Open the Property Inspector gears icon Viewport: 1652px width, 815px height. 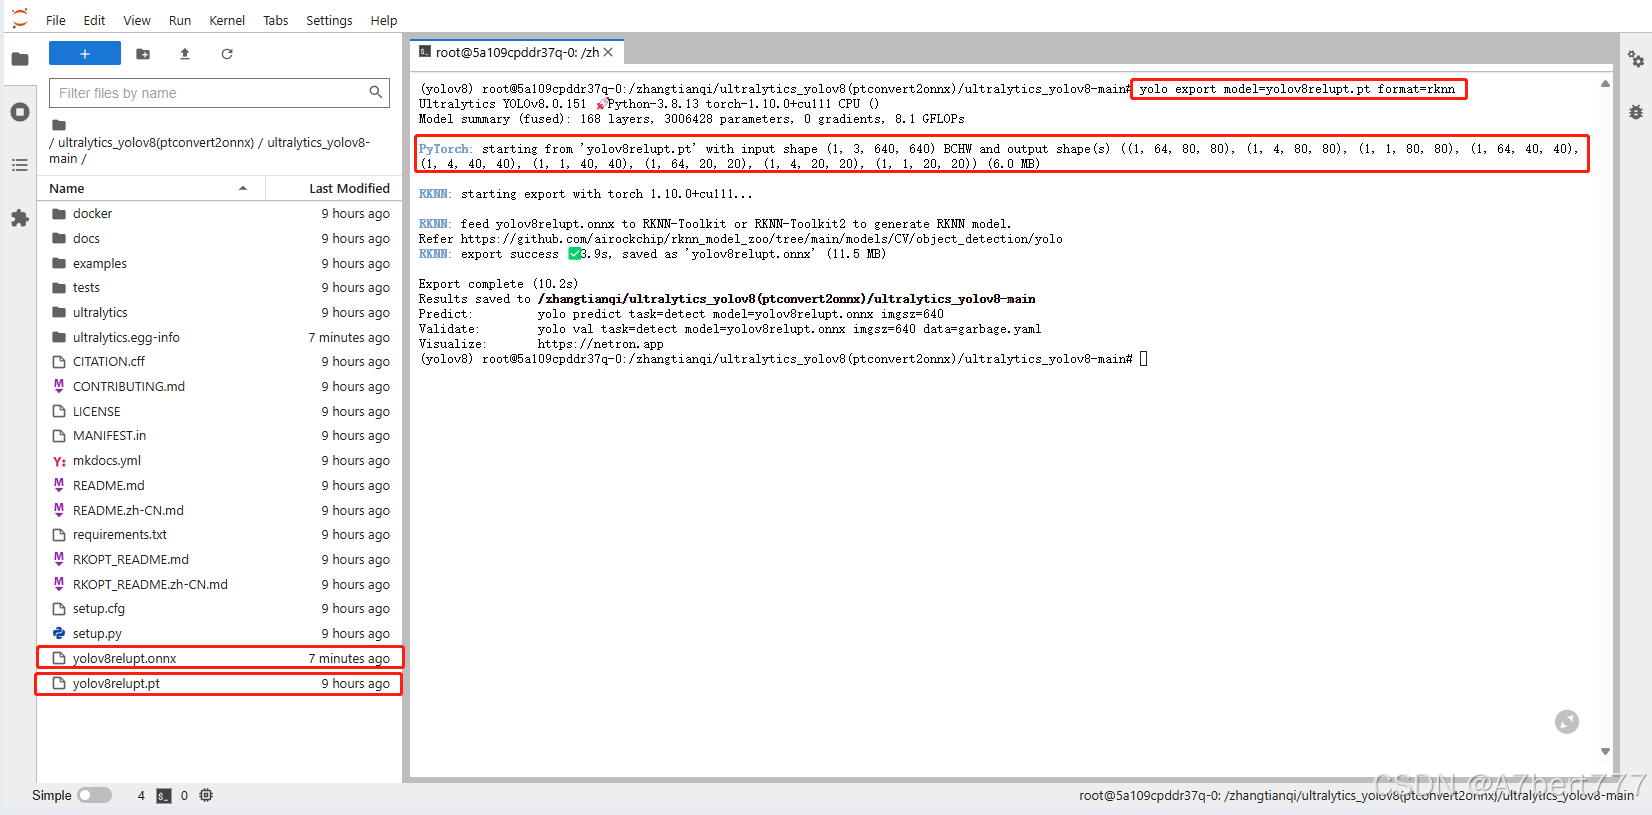click(1636, 59)
